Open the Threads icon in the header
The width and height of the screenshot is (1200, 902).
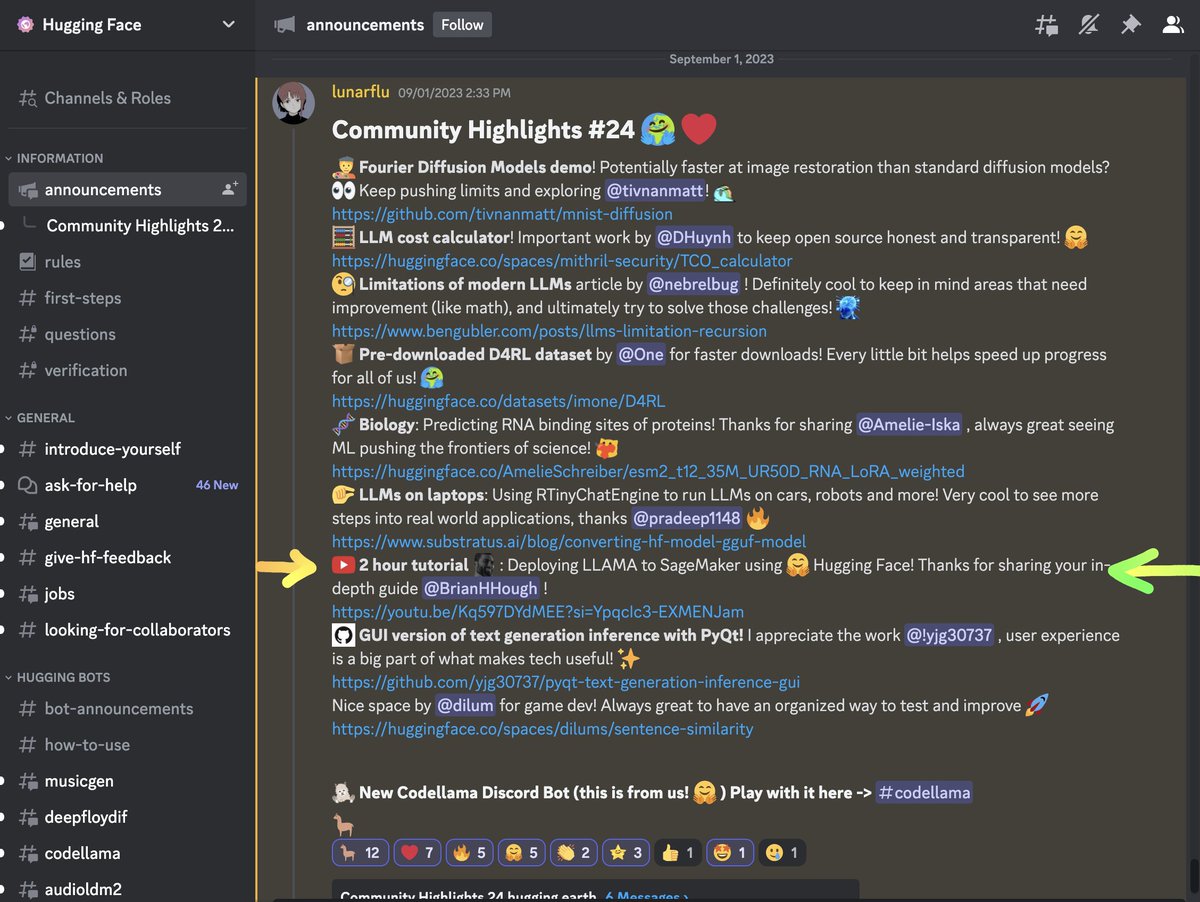click(x=1046, y=25)
